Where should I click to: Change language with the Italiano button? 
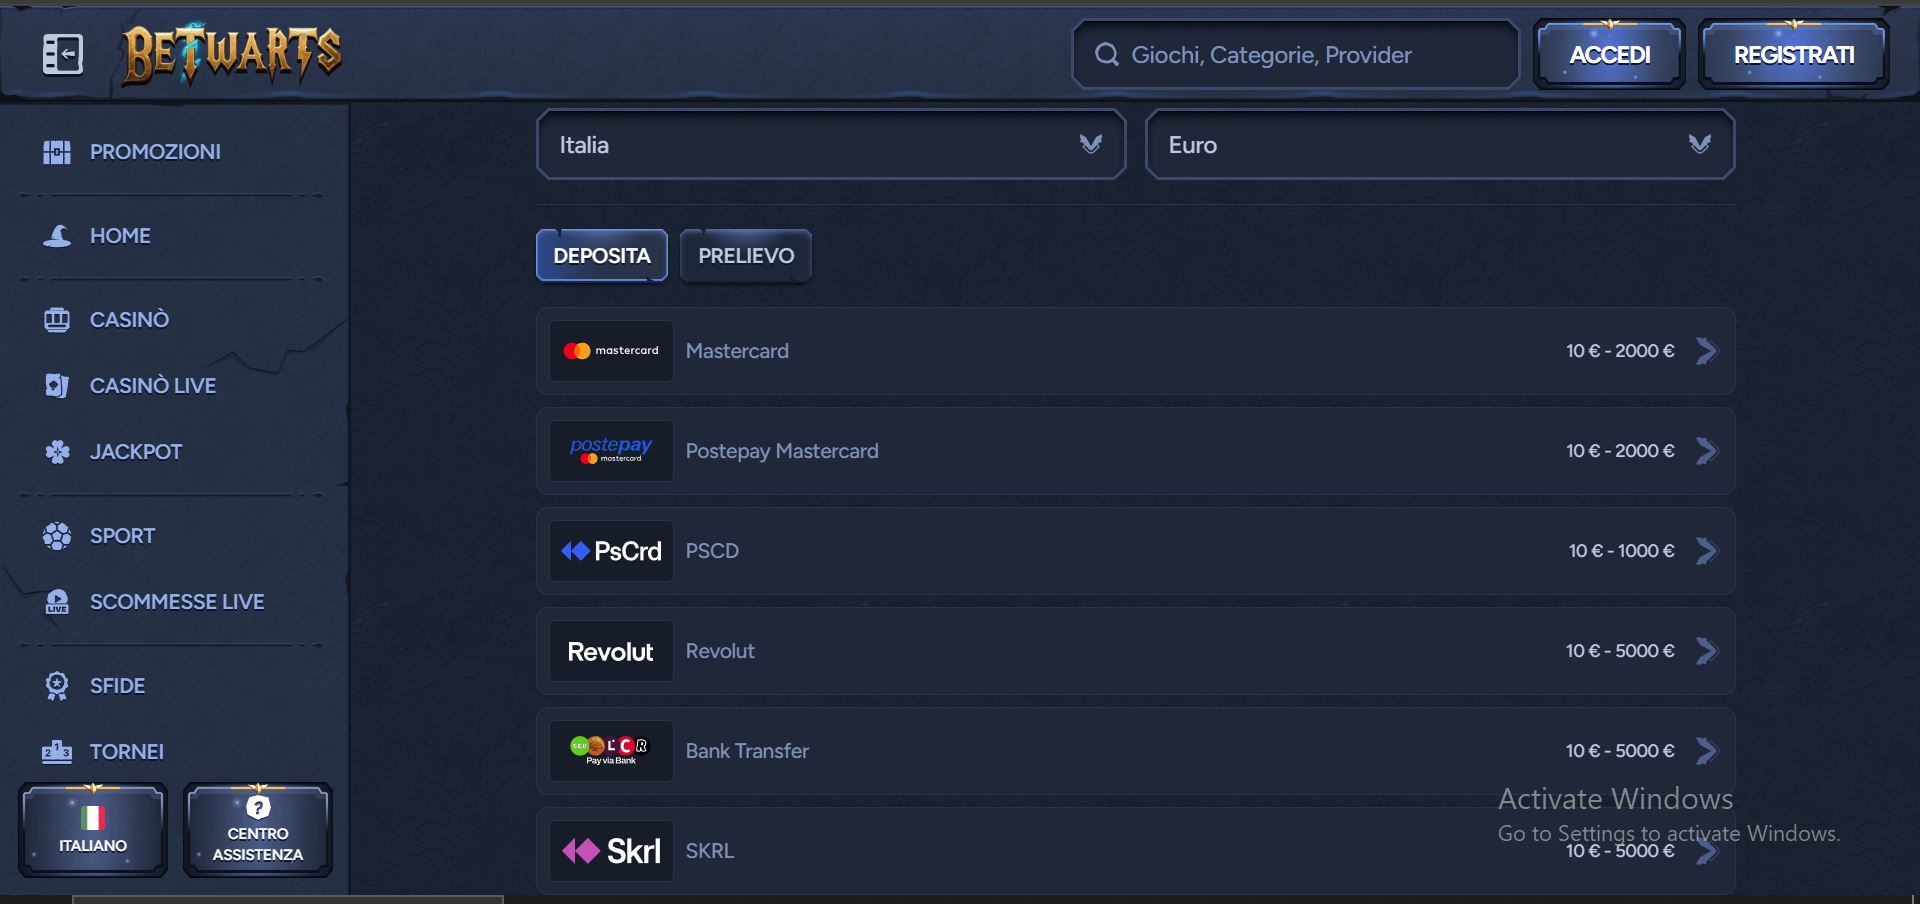point(93,830)
